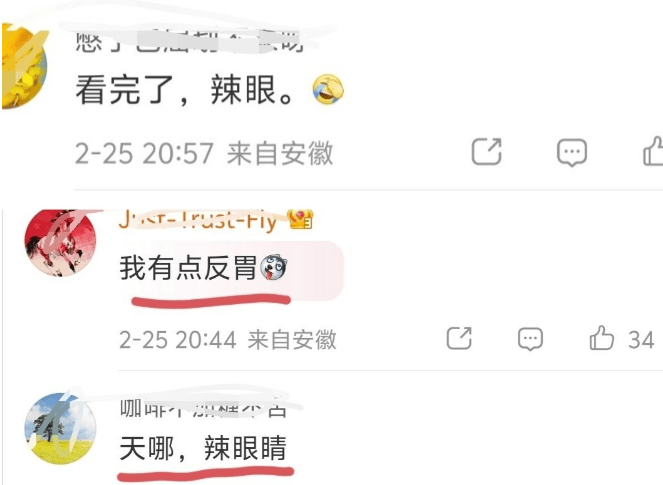Open the username above "看完了，辣眼。"

[x=190, y=41]
